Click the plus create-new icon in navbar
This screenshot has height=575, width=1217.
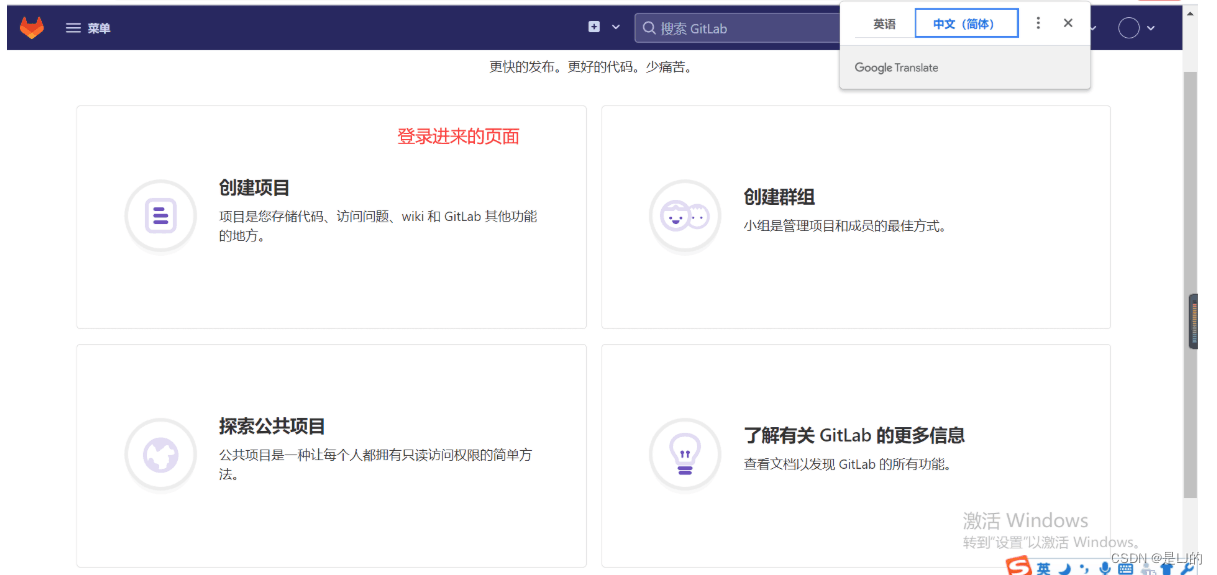tap(594, 27)
